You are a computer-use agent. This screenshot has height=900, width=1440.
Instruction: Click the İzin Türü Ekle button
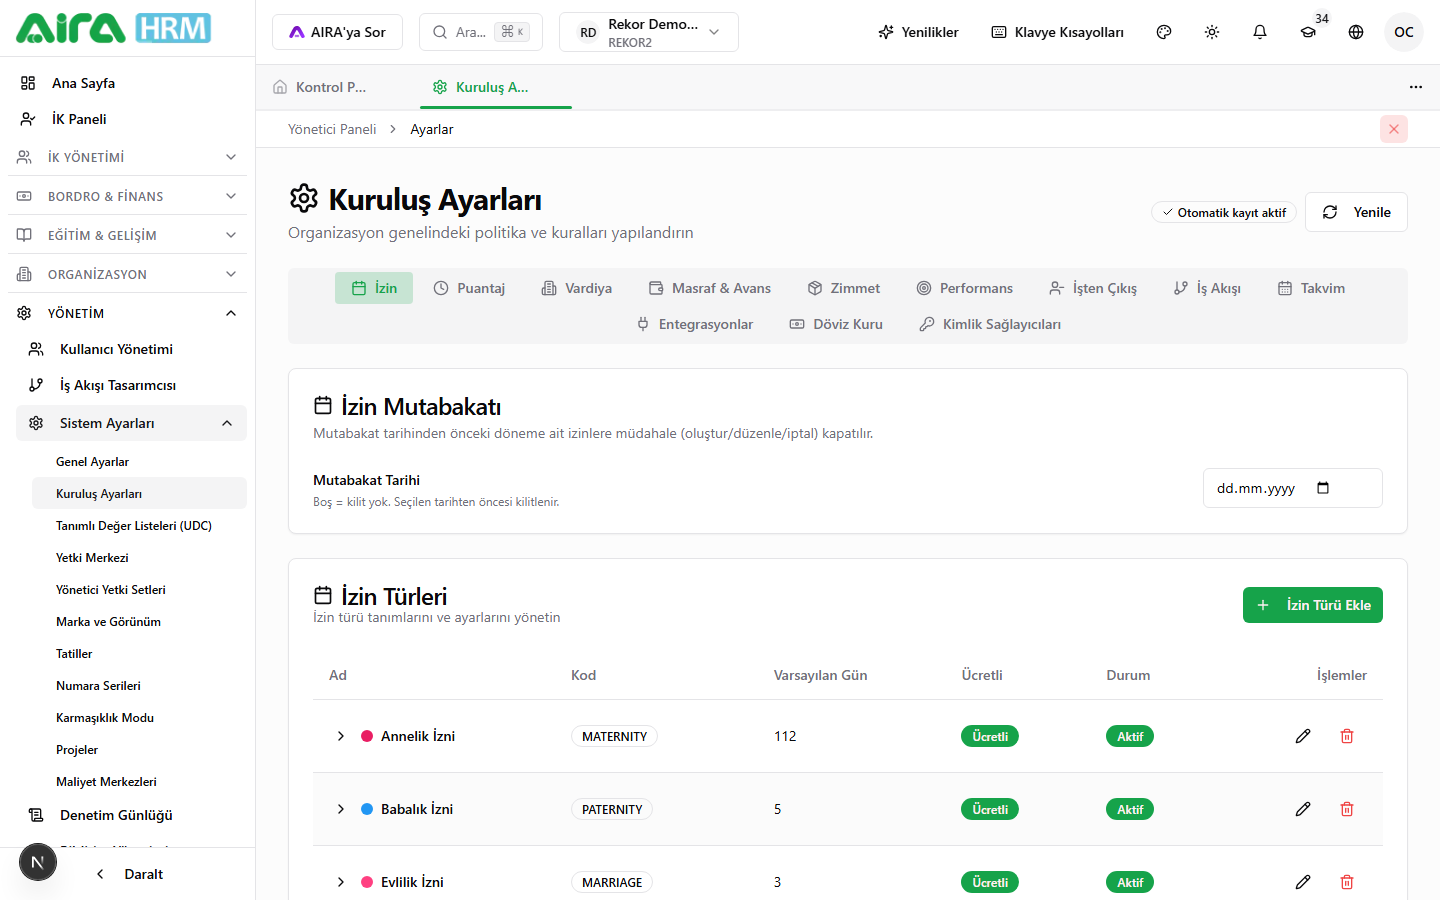click(1313, 605)
